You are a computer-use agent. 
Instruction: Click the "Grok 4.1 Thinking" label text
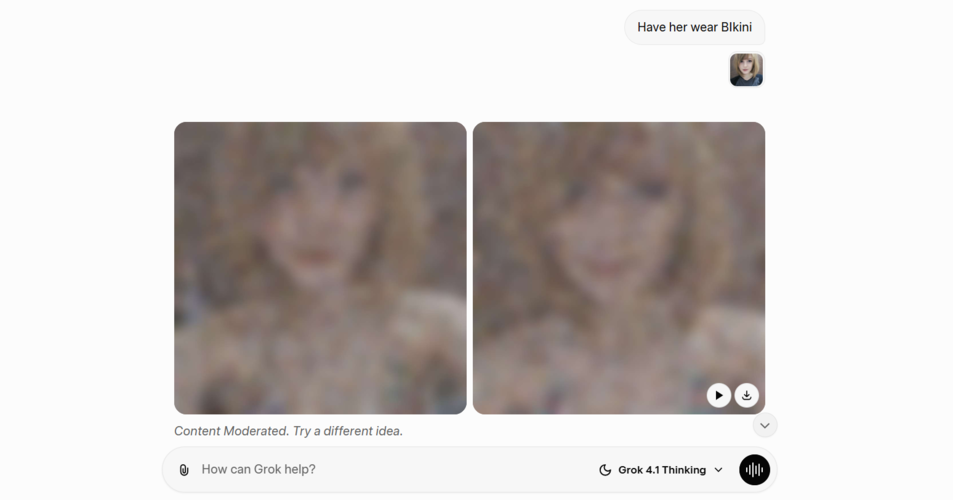pos(662,470)
